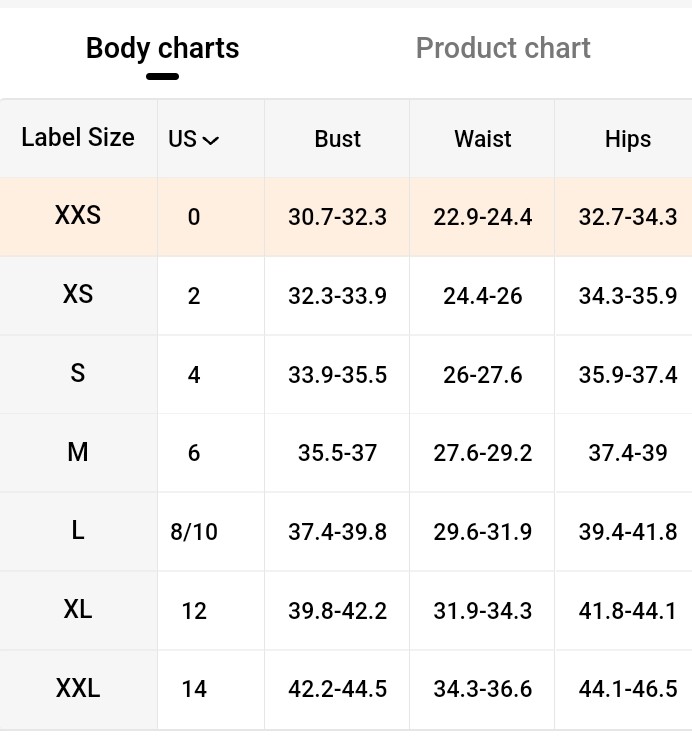Switch to the Product chart tab
The height and width of the screenshot is (737, 692).
pyautogui.click(x=503, y=48)
